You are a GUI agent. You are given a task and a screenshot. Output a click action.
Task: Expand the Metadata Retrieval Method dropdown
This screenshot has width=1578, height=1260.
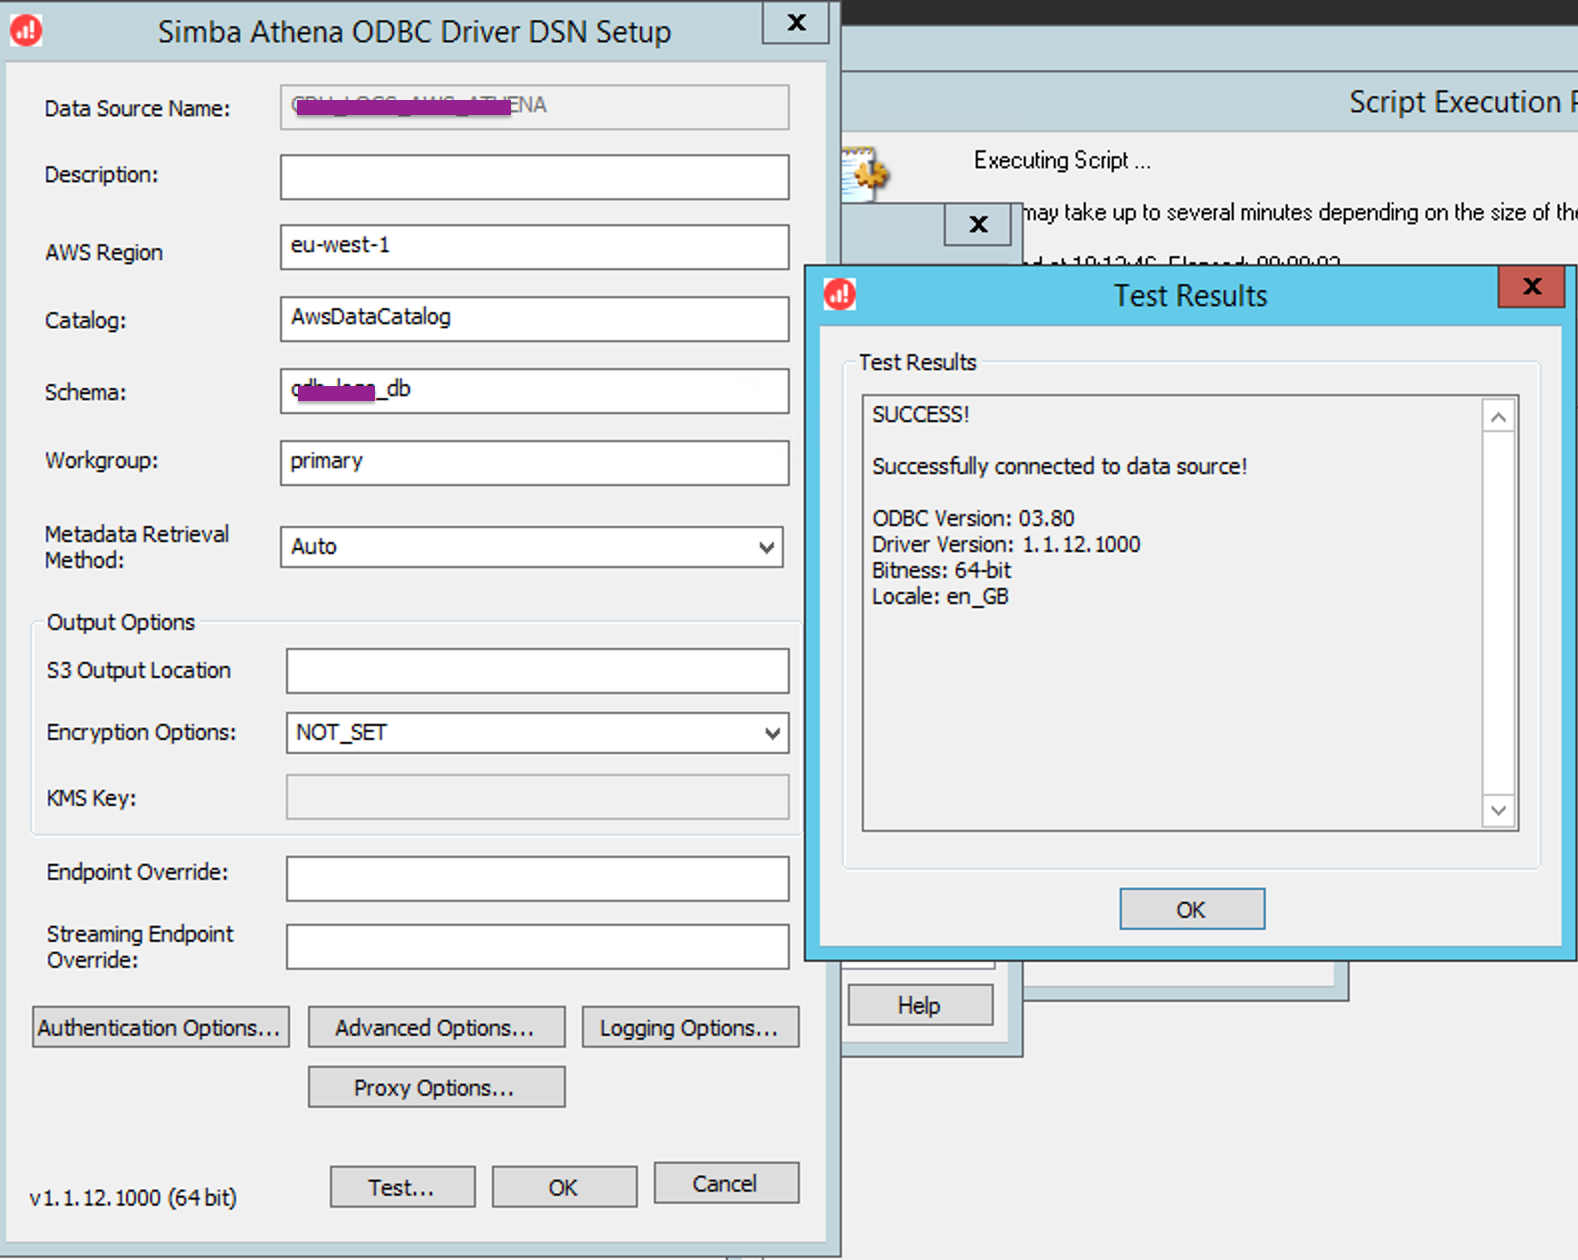click(766, 547)
